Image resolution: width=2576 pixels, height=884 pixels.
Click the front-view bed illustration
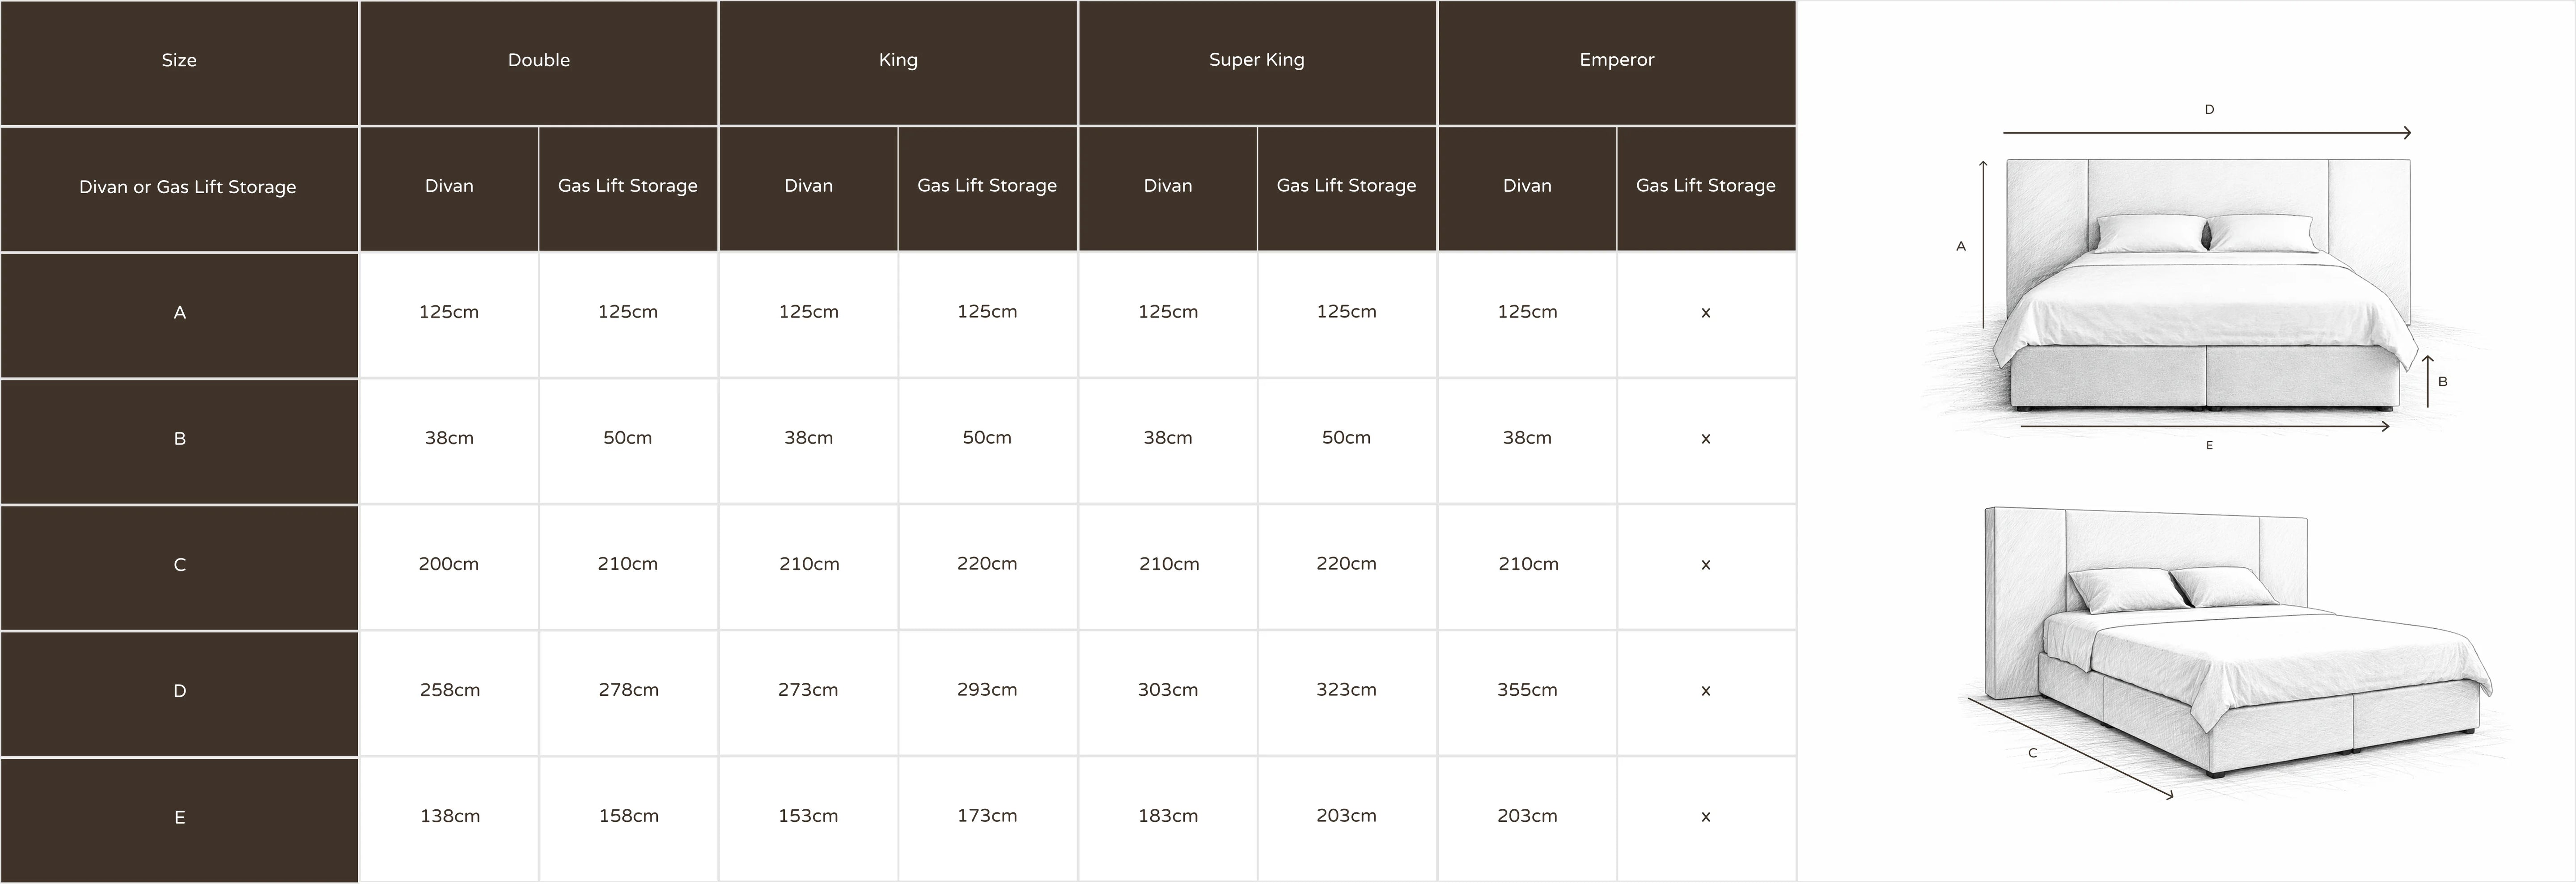click(x=2205, y=290)
